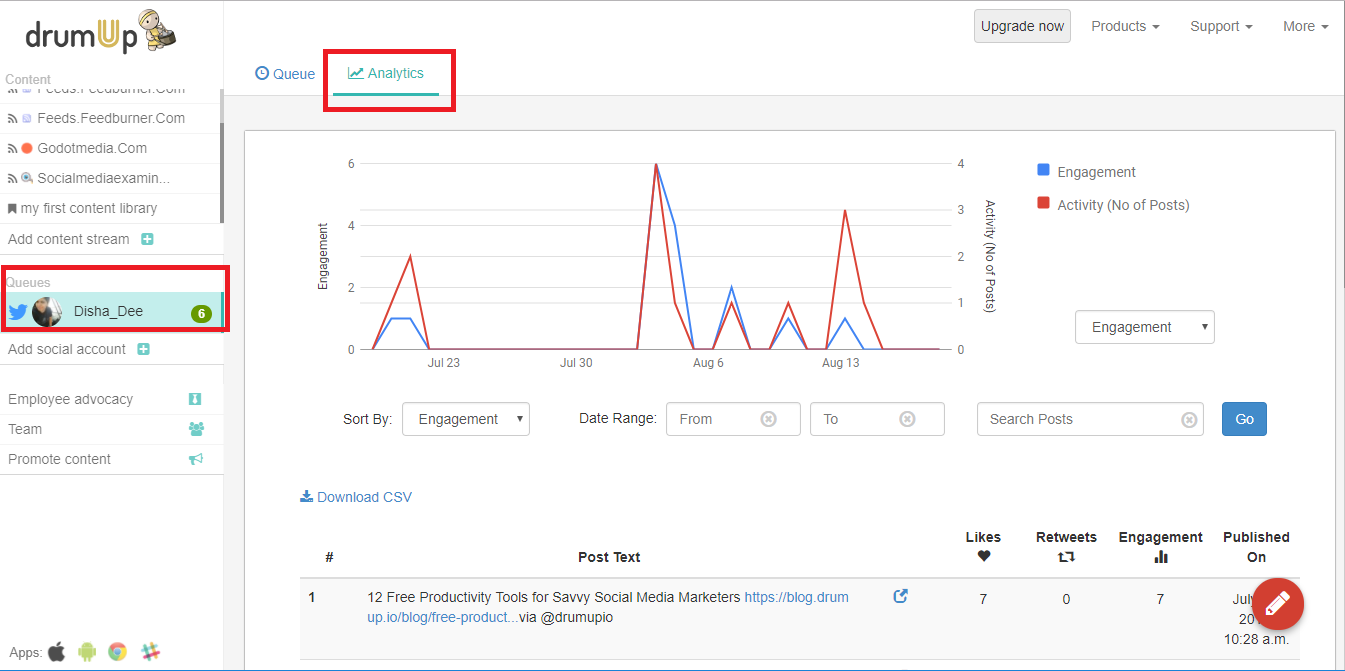The width and height of the screenshot is (1345, 671).
Task: Open the chart metric Engagement dropdown
Action: coord(1145,327)
